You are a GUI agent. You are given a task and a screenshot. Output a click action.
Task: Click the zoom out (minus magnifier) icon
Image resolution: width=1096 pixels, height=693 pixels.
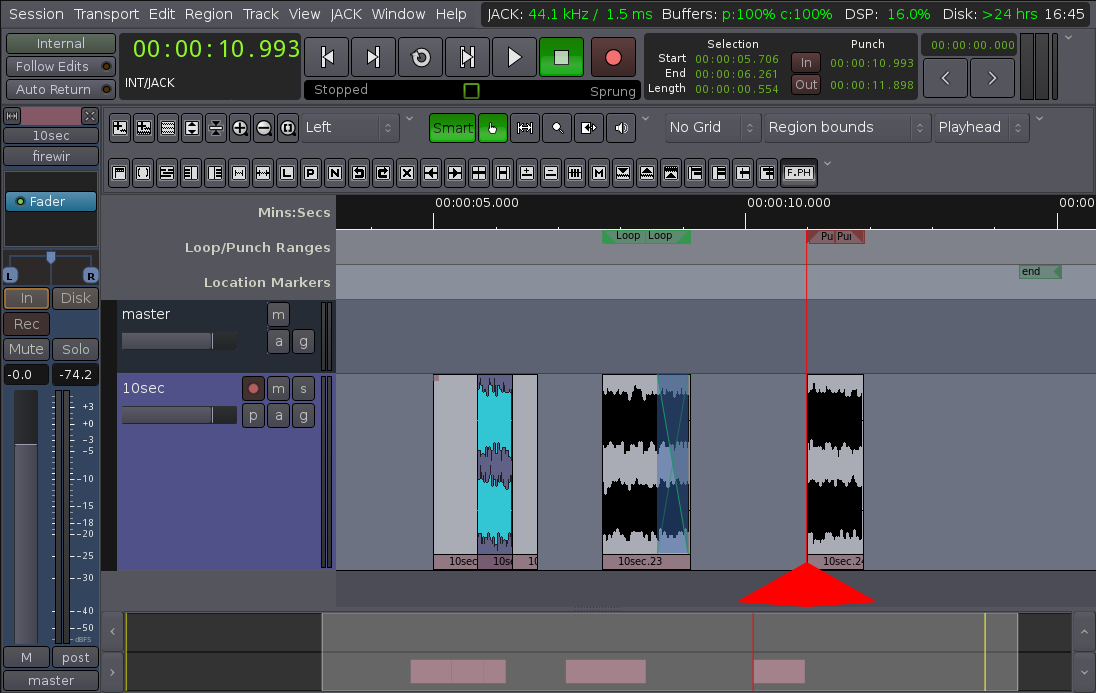[x=264, y=128]
